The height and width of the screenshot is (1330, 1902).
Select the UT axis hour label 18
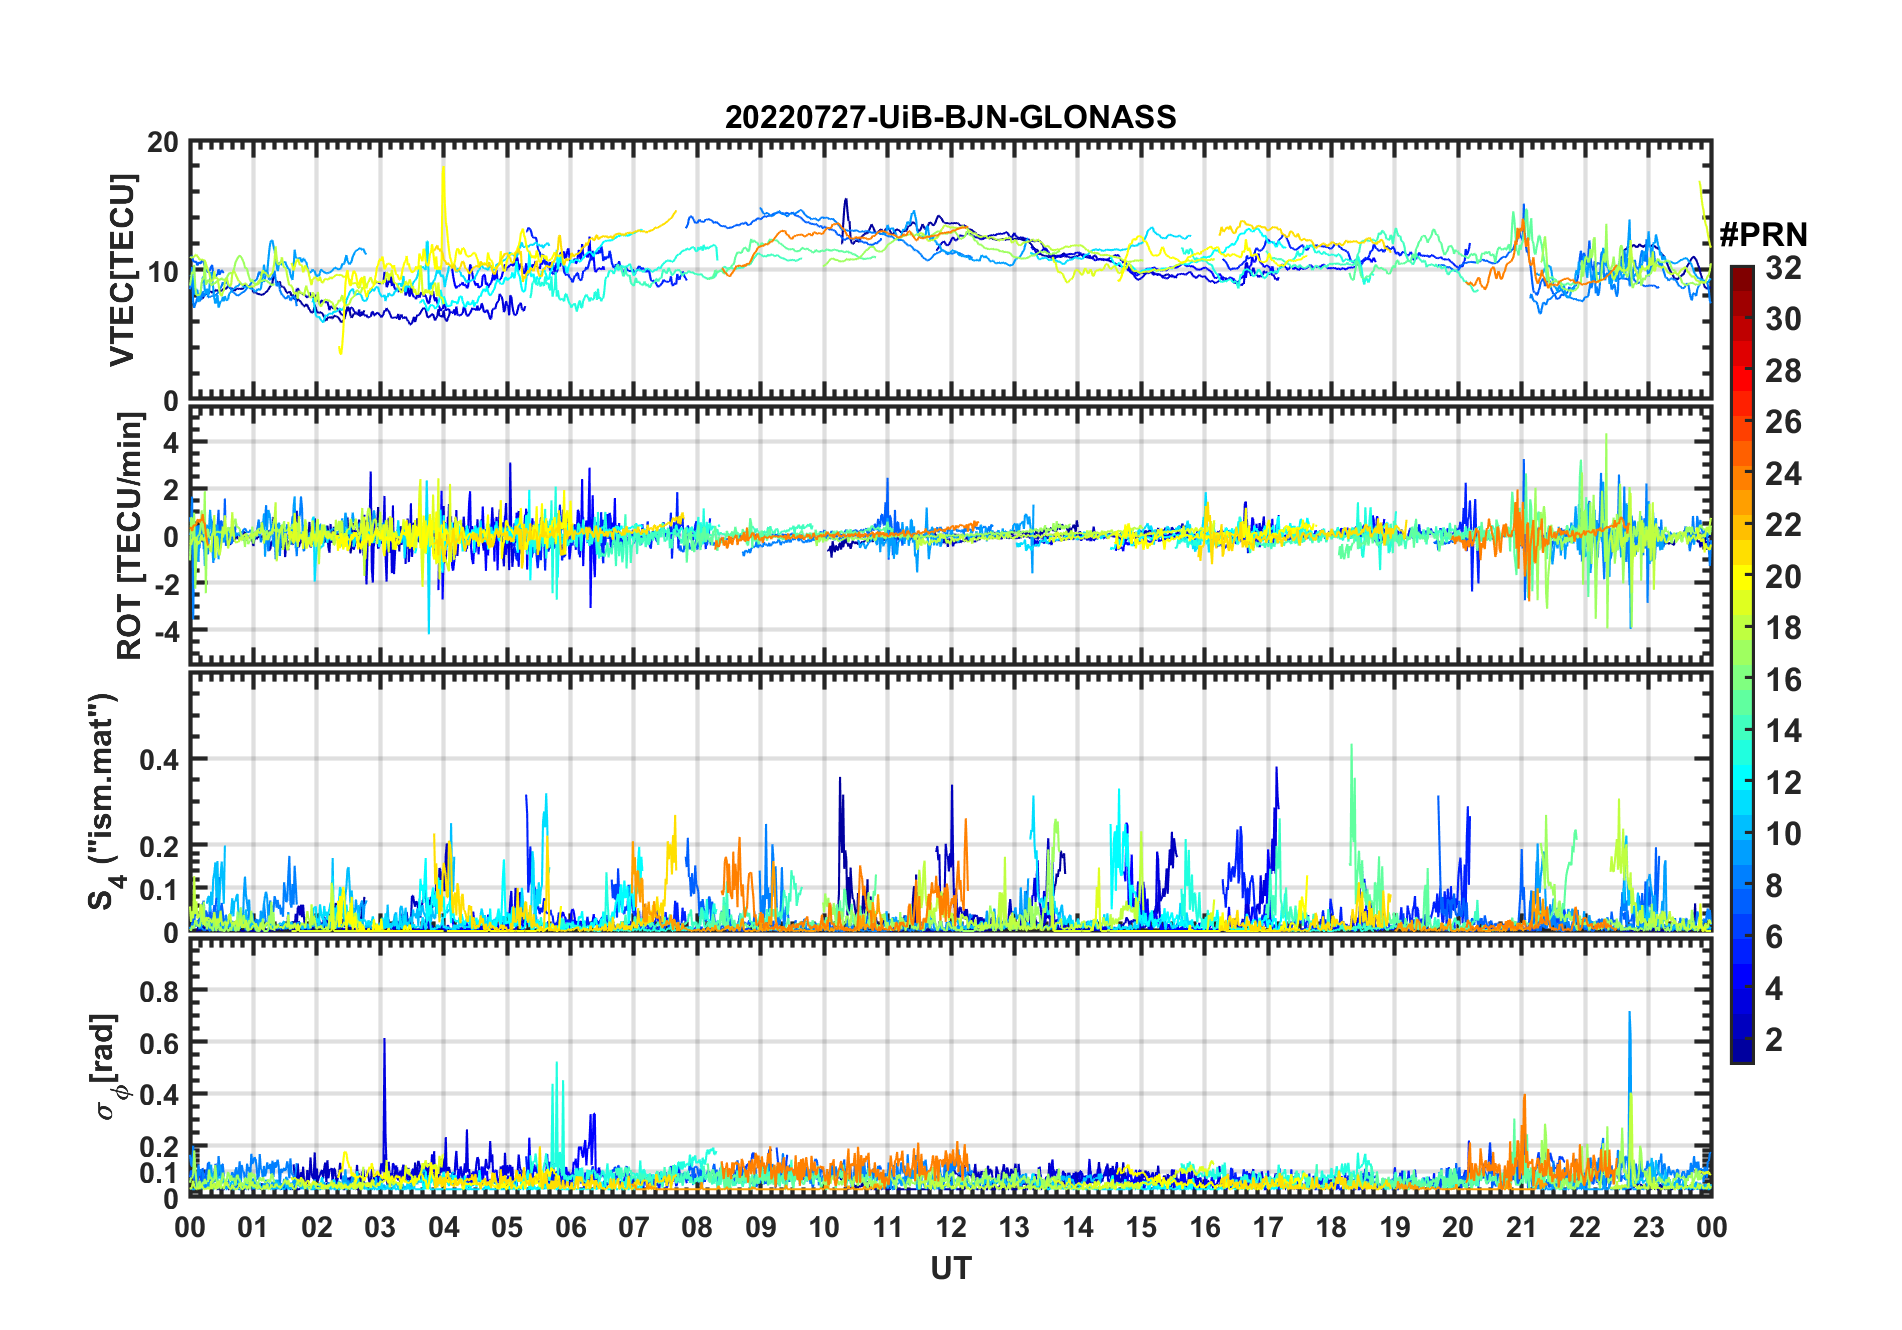pos(1331,1227)
